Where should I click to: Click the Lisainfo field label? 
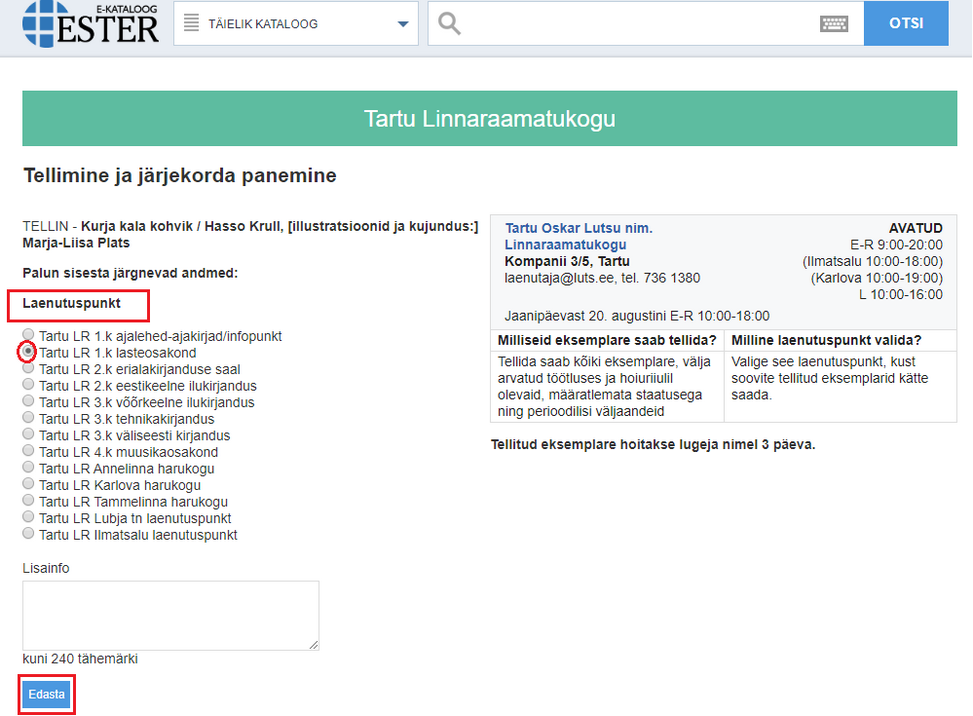(x=46, y=568)
